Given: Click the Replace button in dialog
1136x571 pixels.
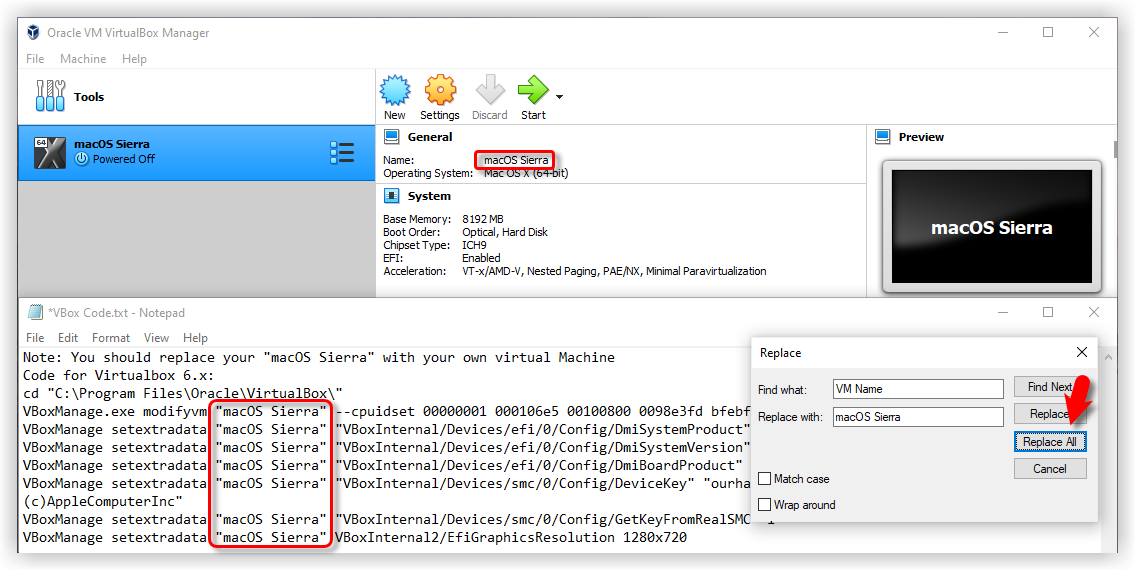Looking at the screenshot, I should pyautogui.click(x=1050, y=414).
